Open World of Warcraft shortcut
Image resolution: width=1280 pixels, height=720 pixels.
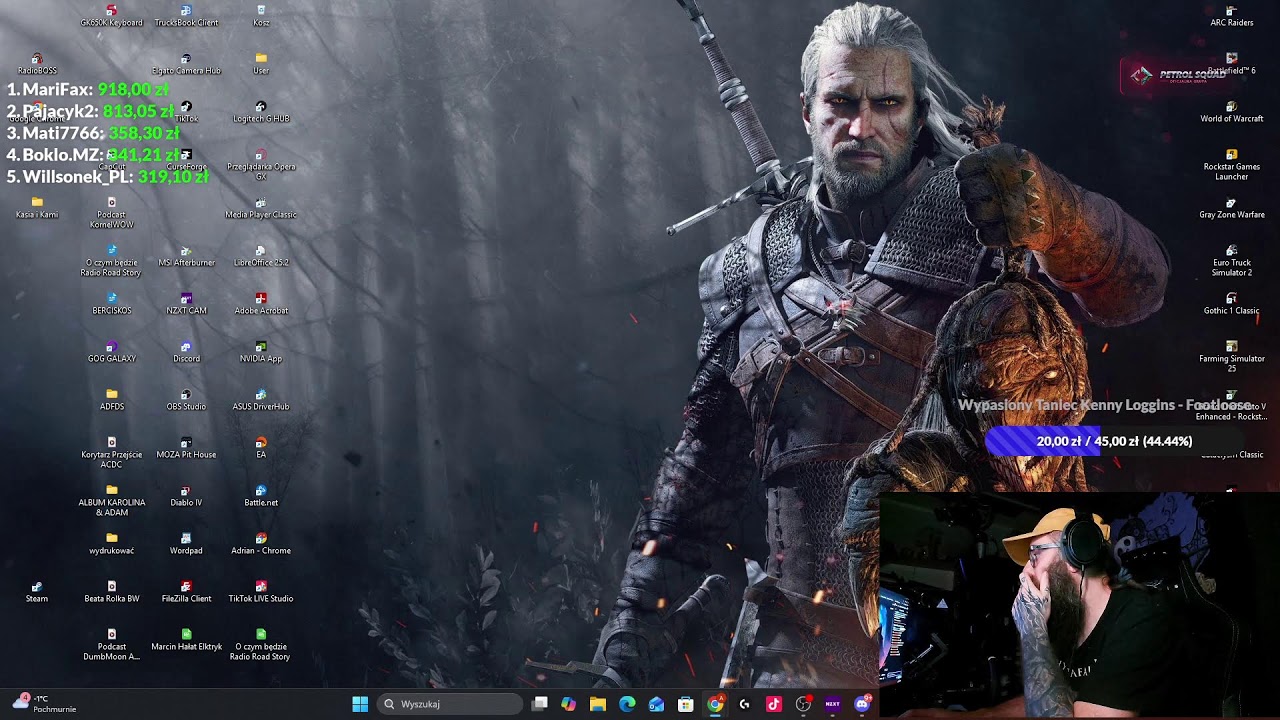(1232, 112)
